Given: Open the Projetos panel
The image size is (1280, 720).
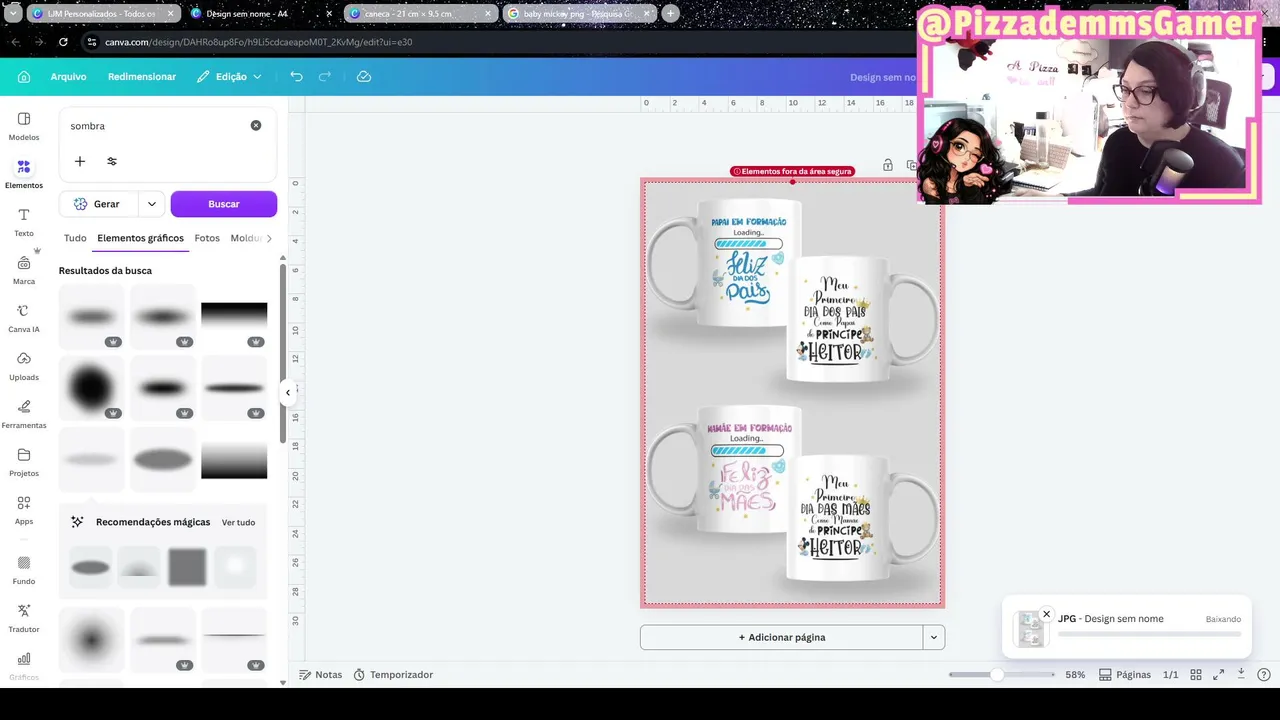Looking at the screenshot, I should click(x=24, y=462).
